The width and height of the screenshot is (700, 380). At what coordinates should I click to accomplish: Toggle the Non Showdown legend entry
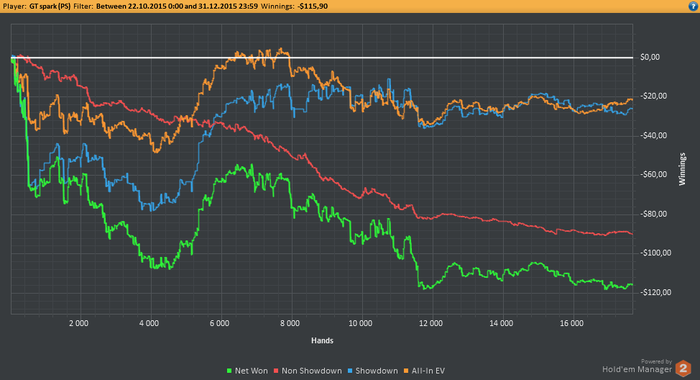308,371
